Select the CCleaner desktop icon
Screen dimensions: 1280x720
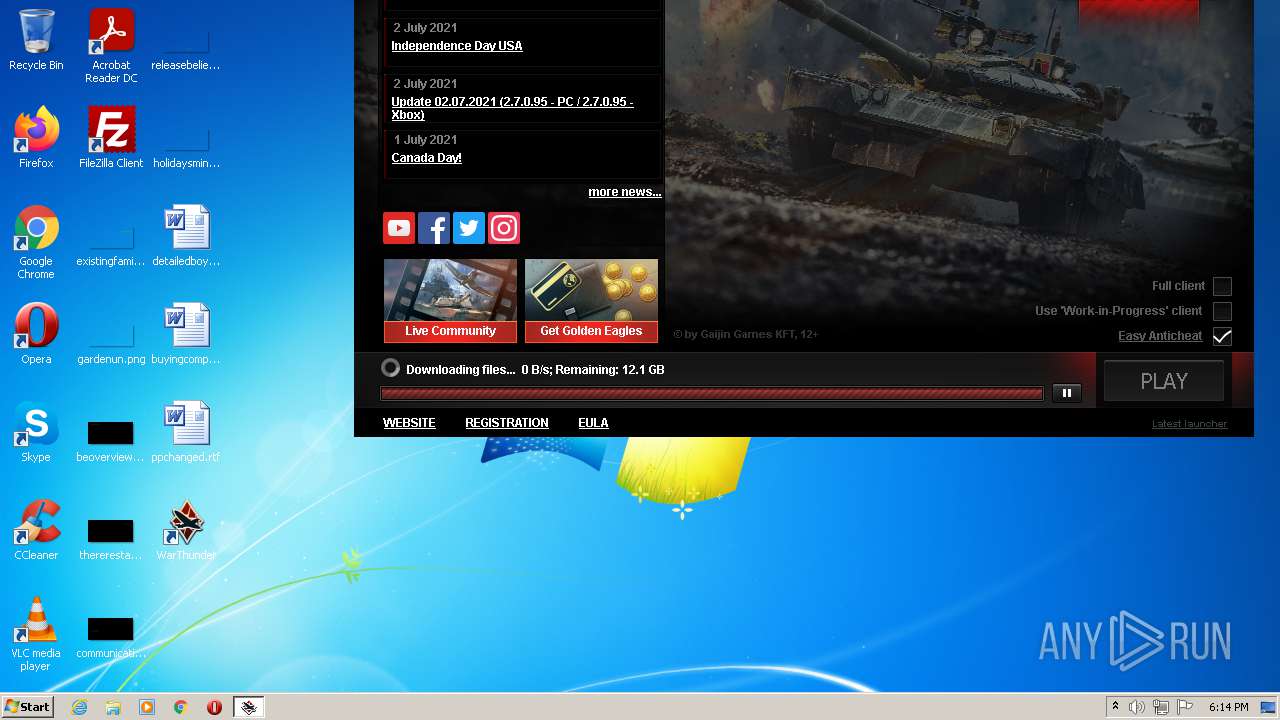(36, 530)
